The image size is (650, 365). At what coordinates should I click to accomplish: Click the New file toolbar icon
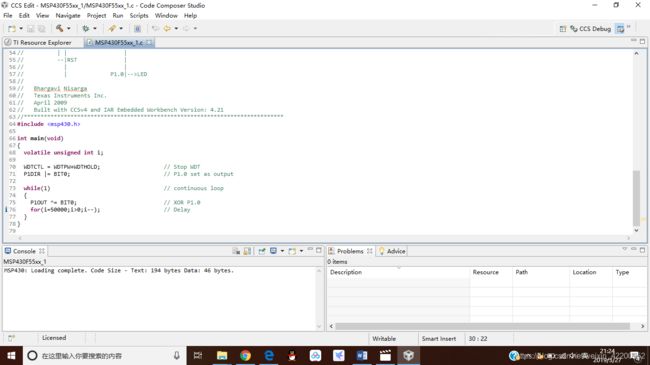point(12,28)
